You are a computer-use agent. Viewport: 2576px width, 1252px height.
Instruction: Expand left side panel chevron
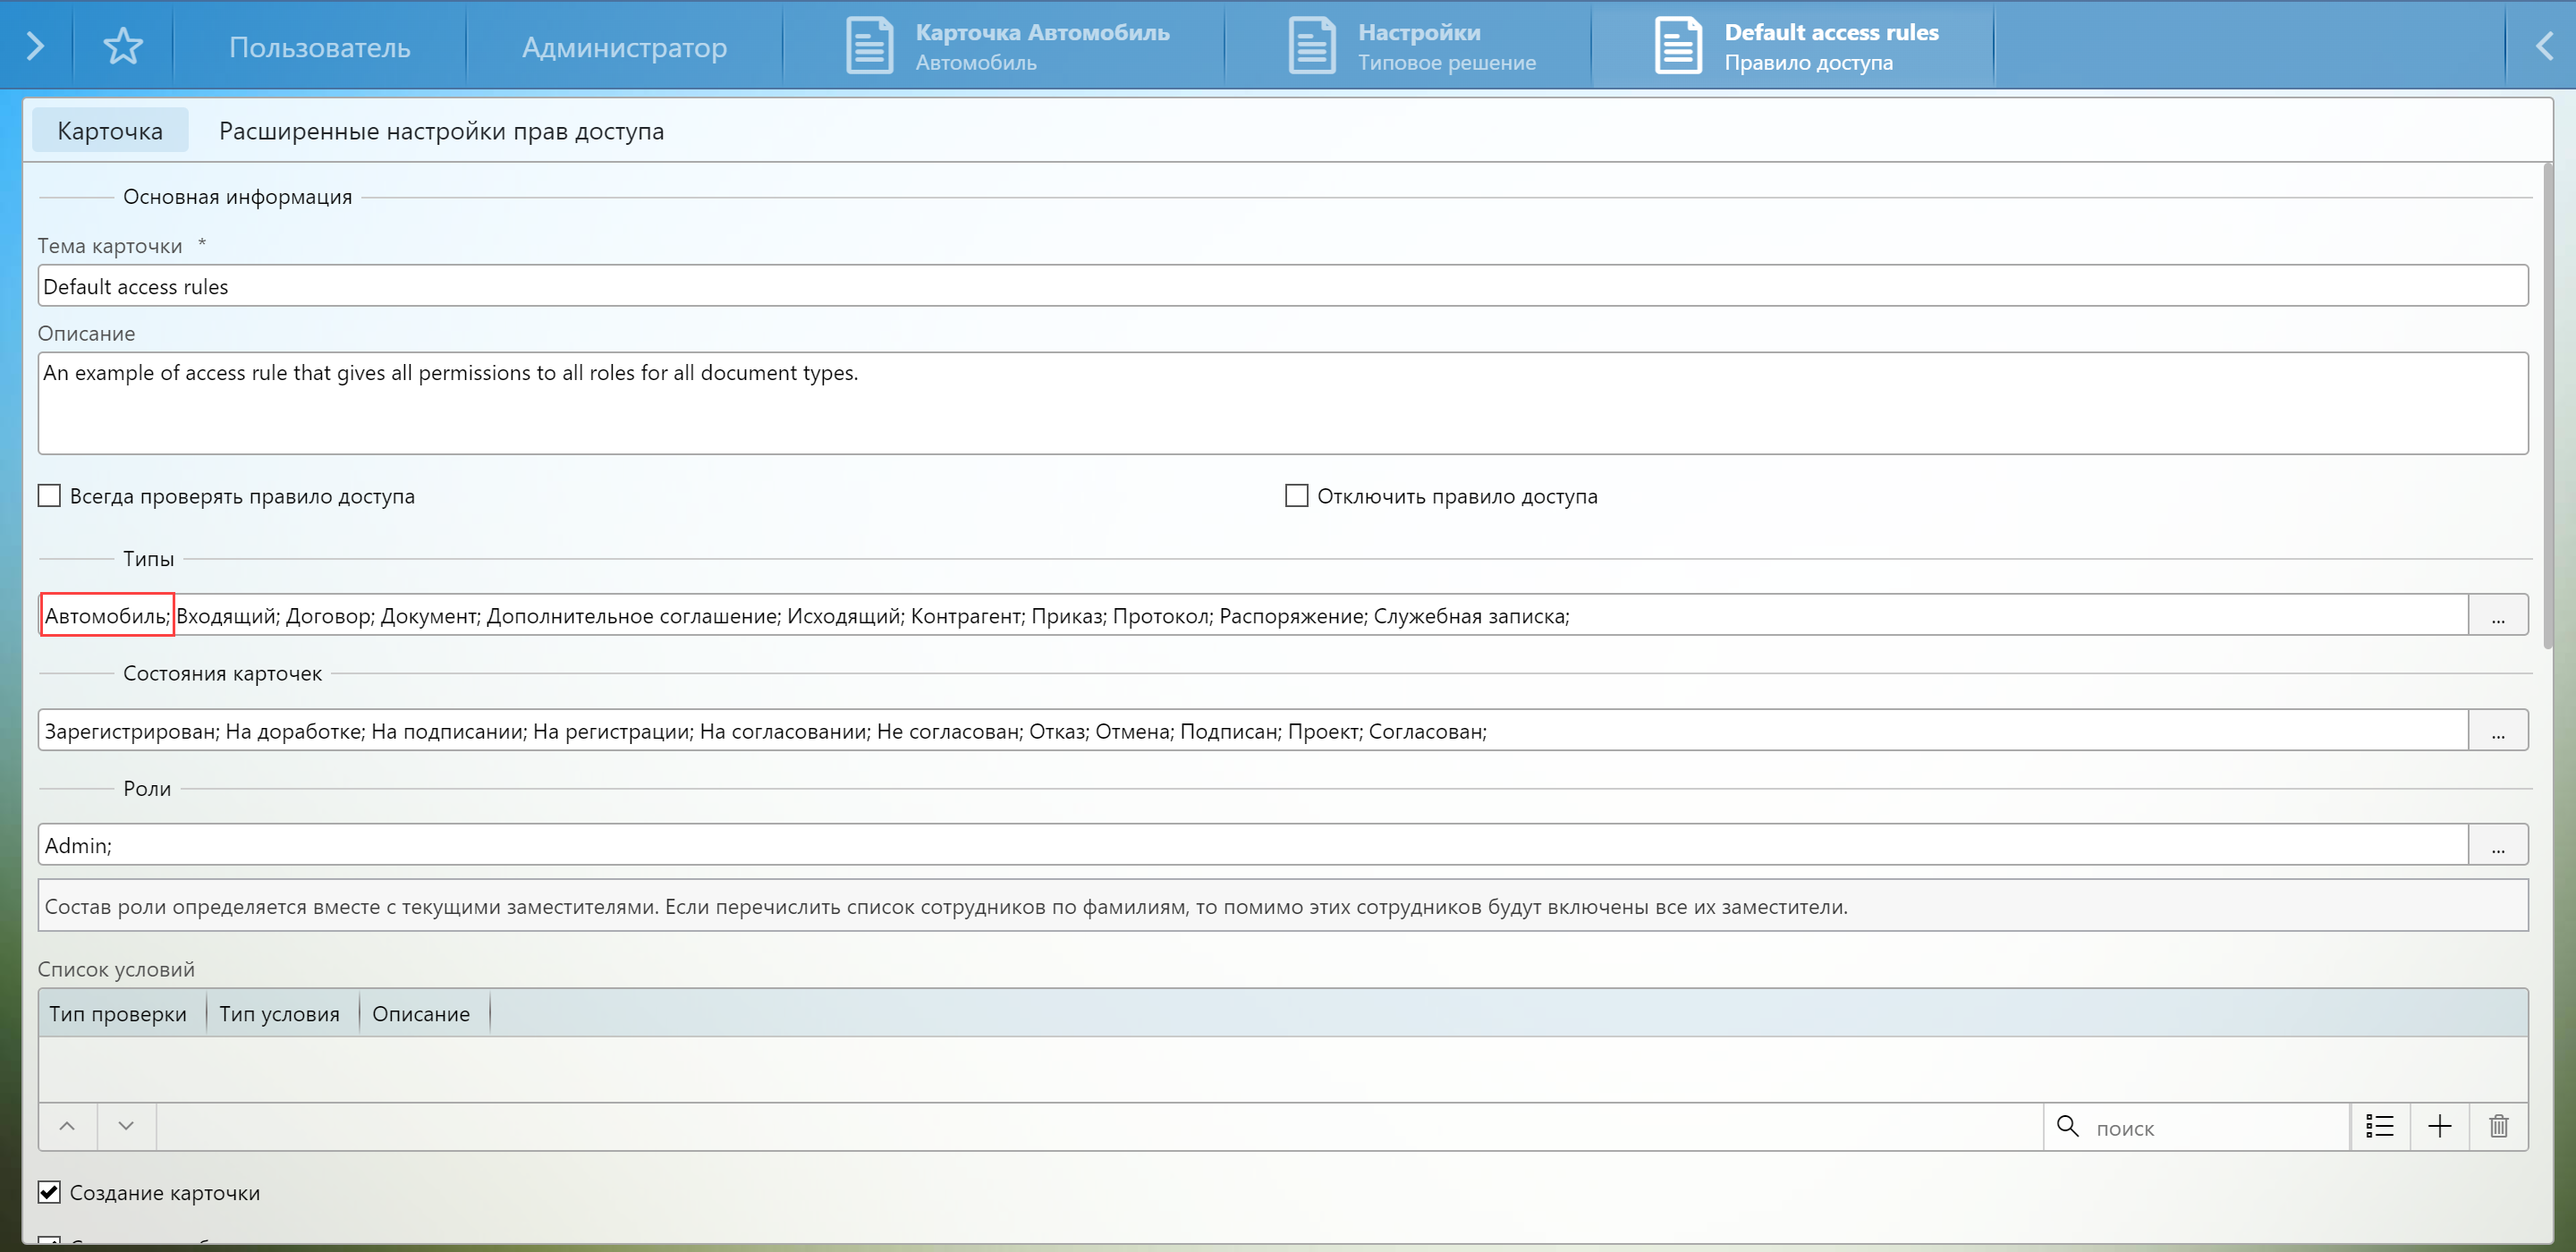(x=35, y=46)
